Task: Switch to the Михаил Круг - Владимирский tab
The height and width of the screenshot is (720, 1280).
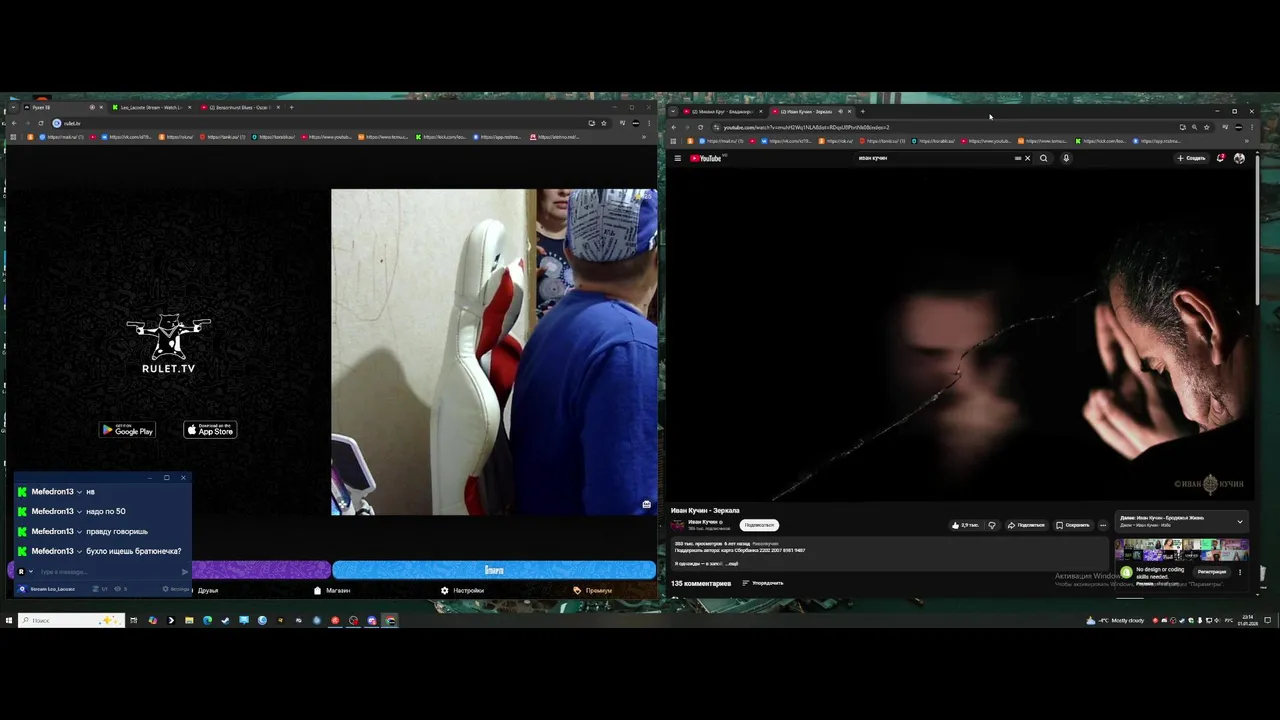Action: [723, 111]
